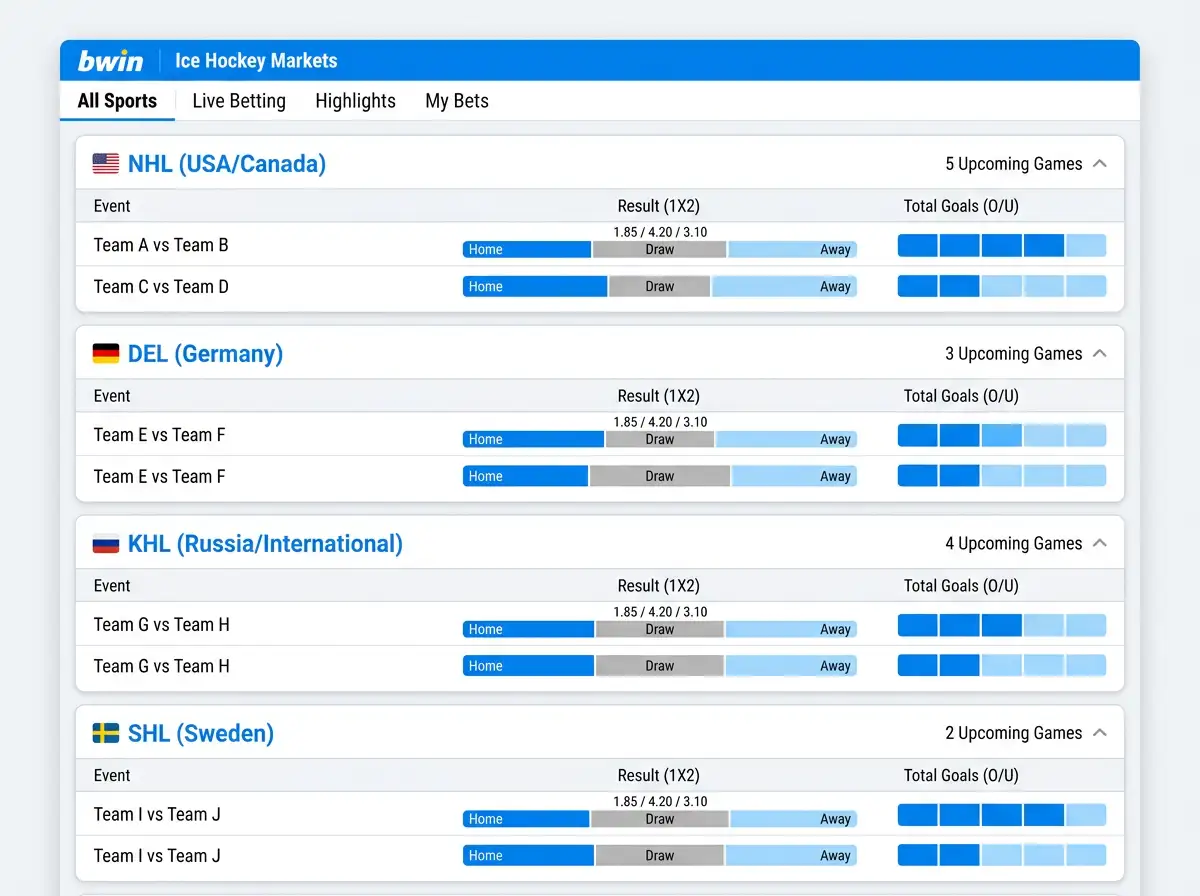Viewport: 1200px width, 896px height.
Task: Select Home on second Team G vs Team H
Action: point(528,666)
